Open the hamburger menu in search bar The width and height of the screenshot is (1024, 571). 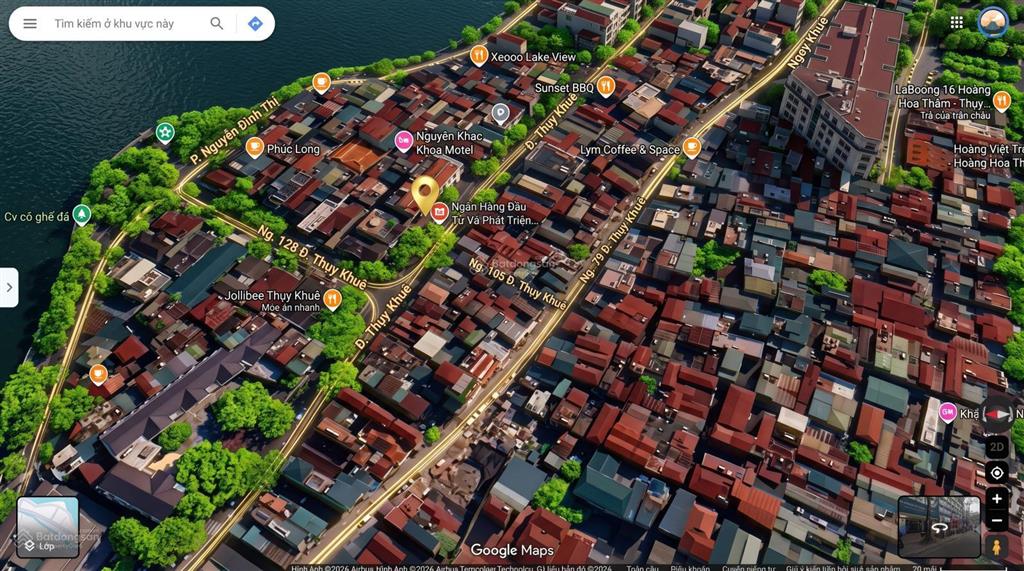[x=30, y=24]
